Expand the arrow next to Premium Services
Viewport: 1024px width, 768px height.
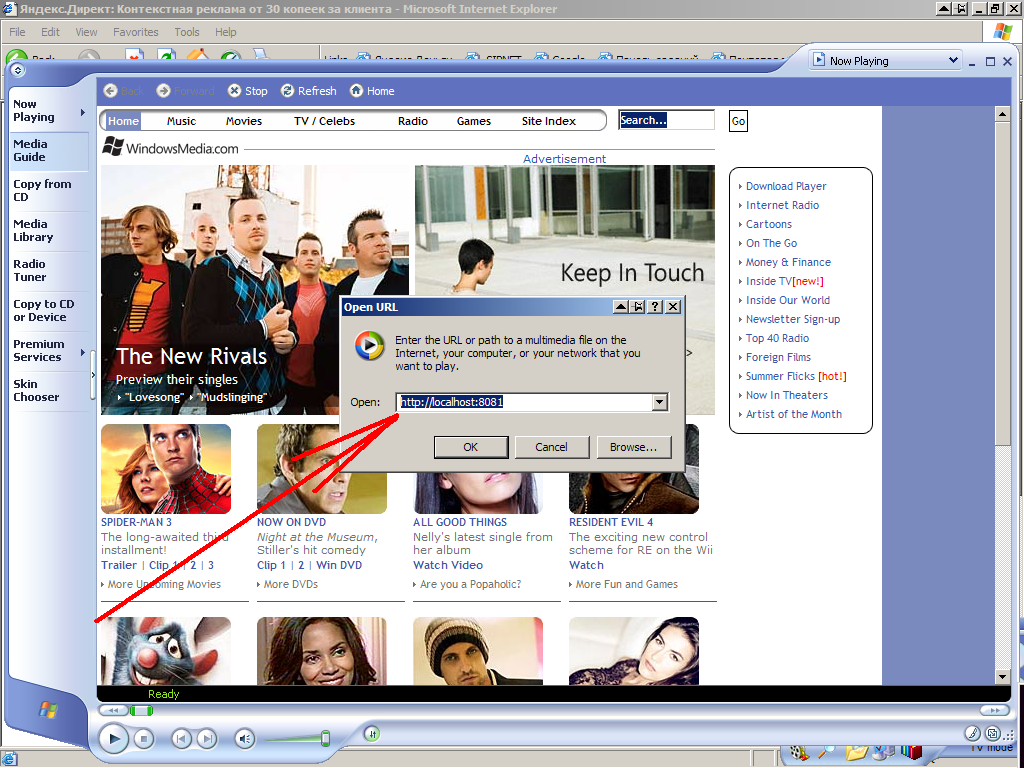pos(83,353)
